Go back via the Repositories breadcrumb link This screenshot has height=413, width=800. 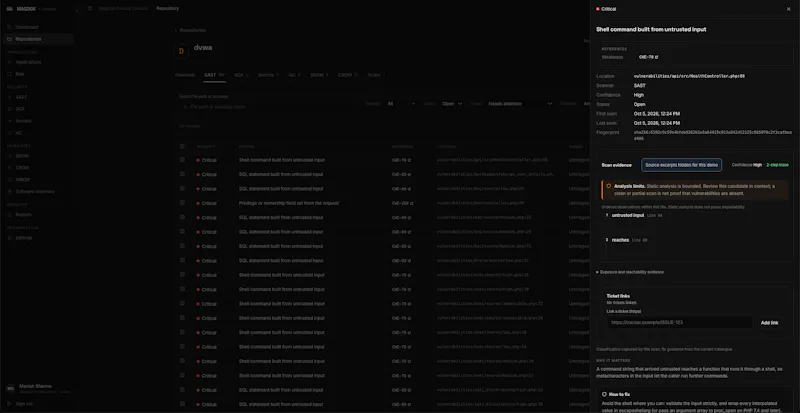[x=191, y=30]
